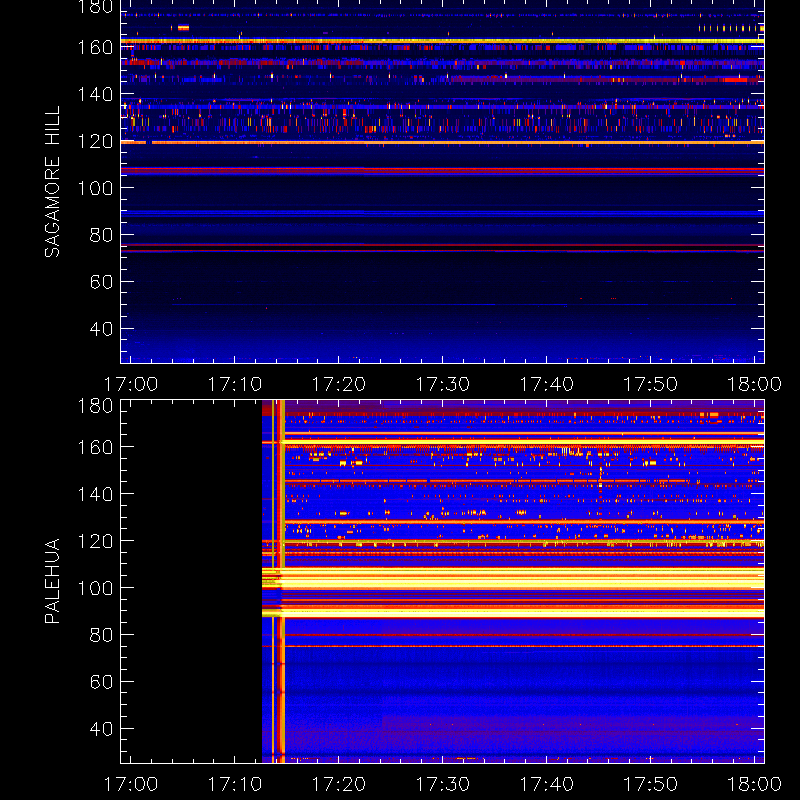Click 17:40 time label under Palehua plot

coord(547,784)
